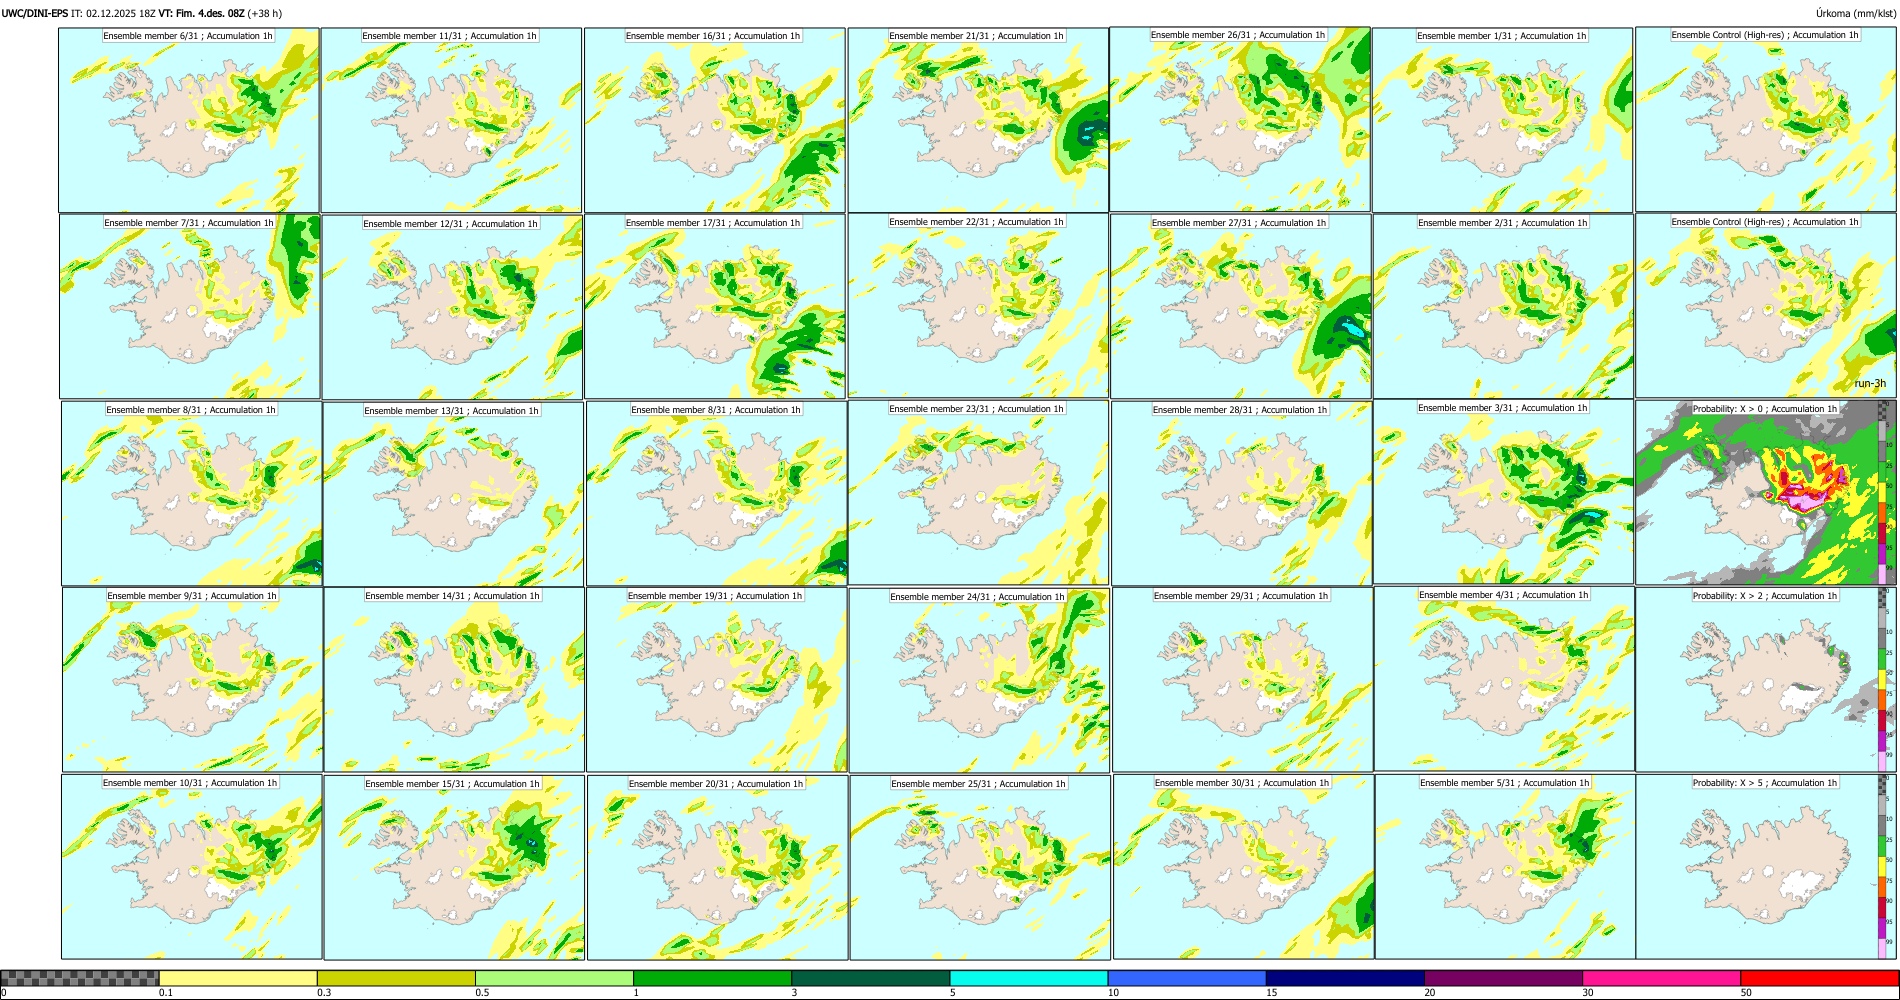Click the Ensemble member 6/31 precipitation map

pyautogui.click(x=189, y=120)
